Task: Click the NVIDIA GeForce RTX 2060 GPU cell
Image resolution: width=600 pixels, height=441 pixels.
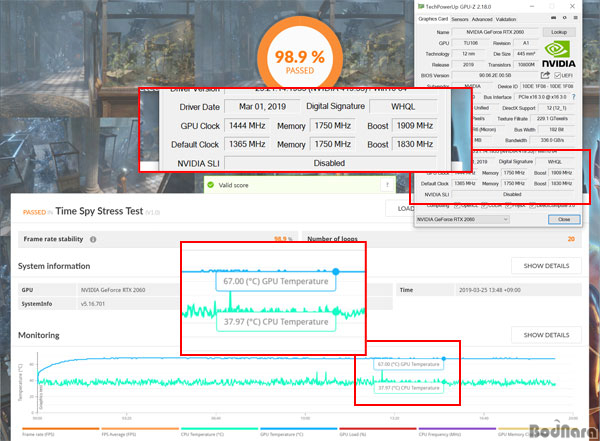Action: (x=128, y=290)
